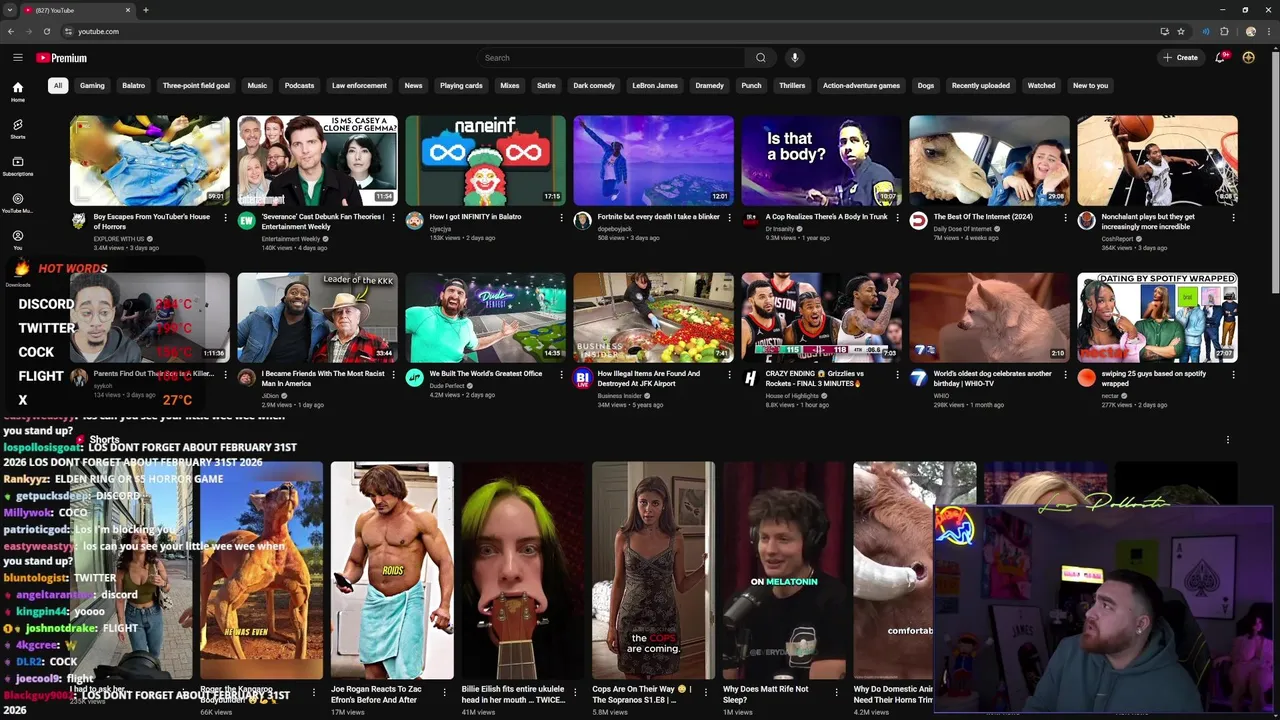Click the Create button
The width and height of the screenshot is (1280, 720).
1180,58
